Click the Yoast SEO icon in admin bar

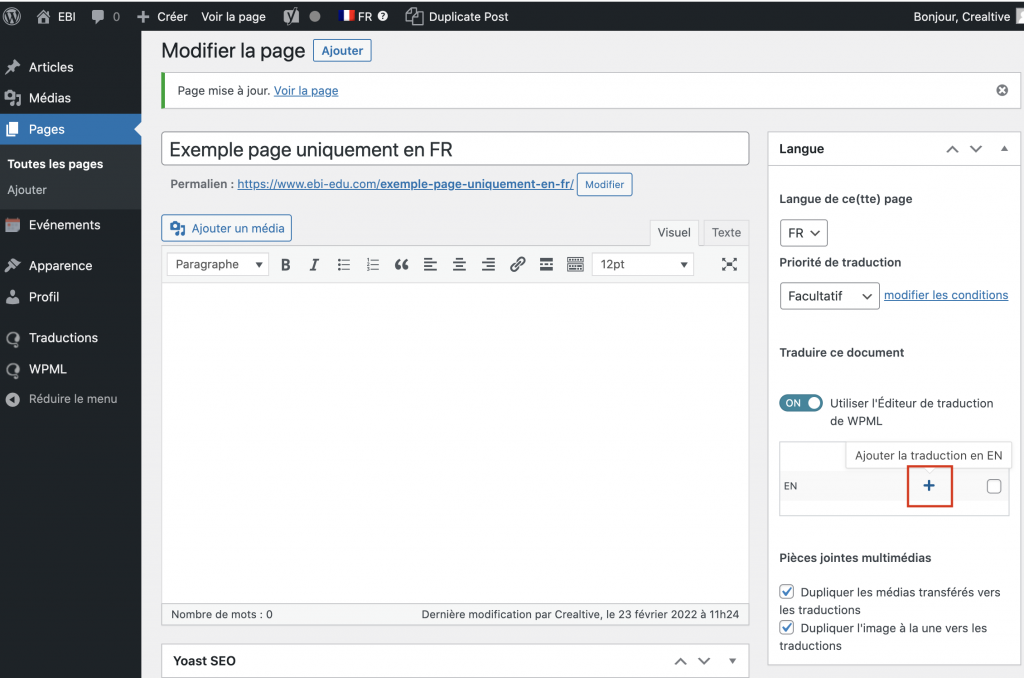coord(291,16)
